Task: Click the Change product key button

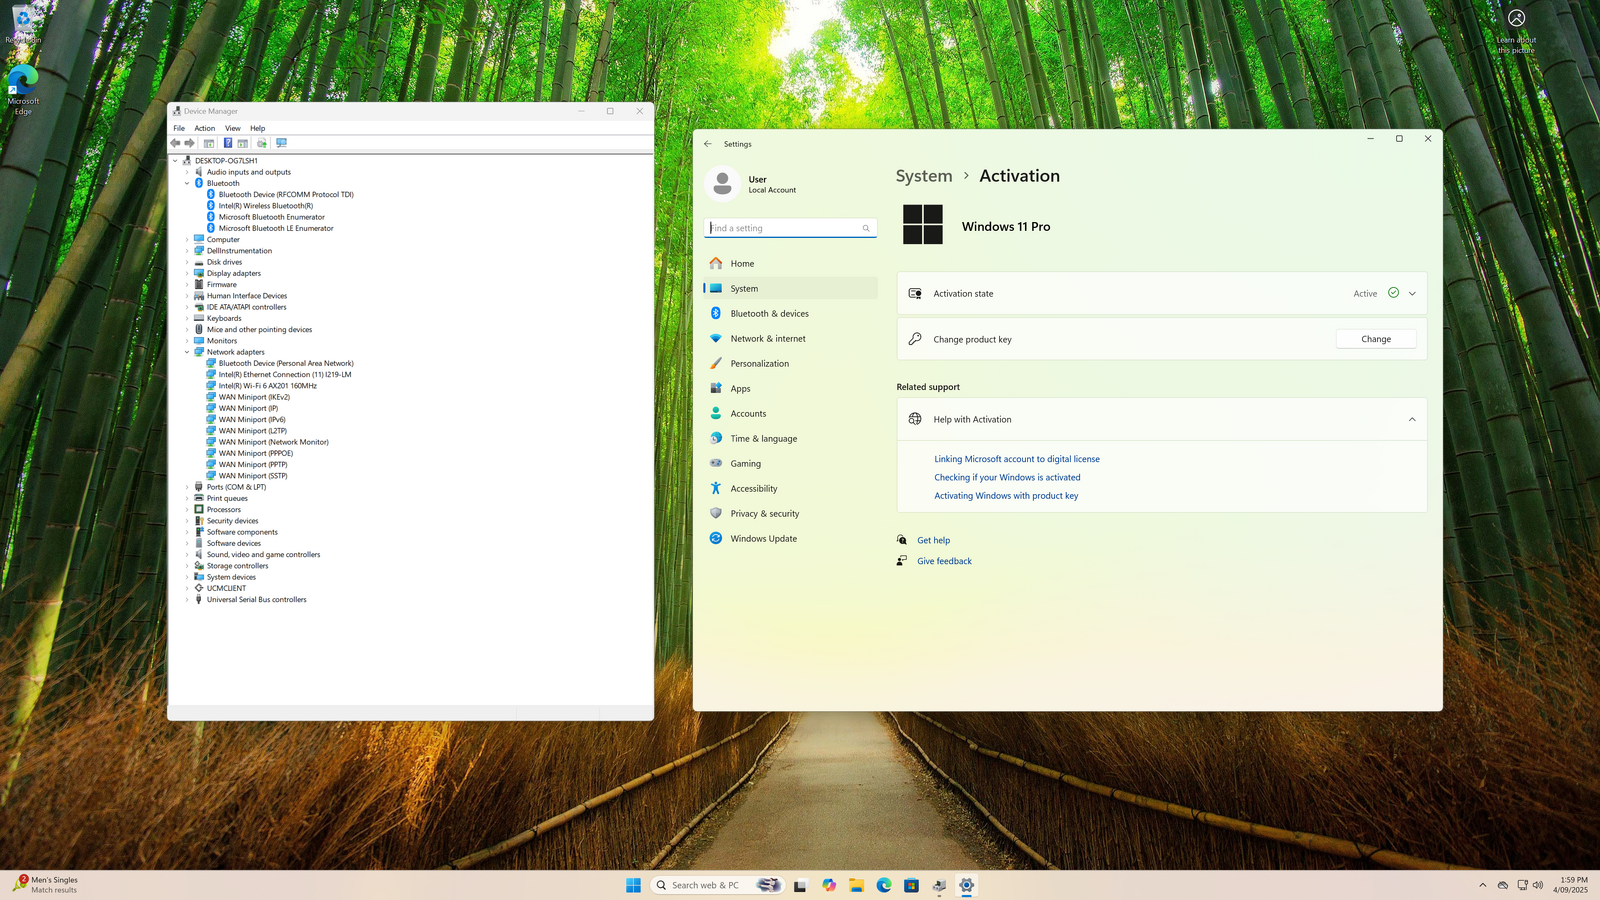Action: point(1375,339)
